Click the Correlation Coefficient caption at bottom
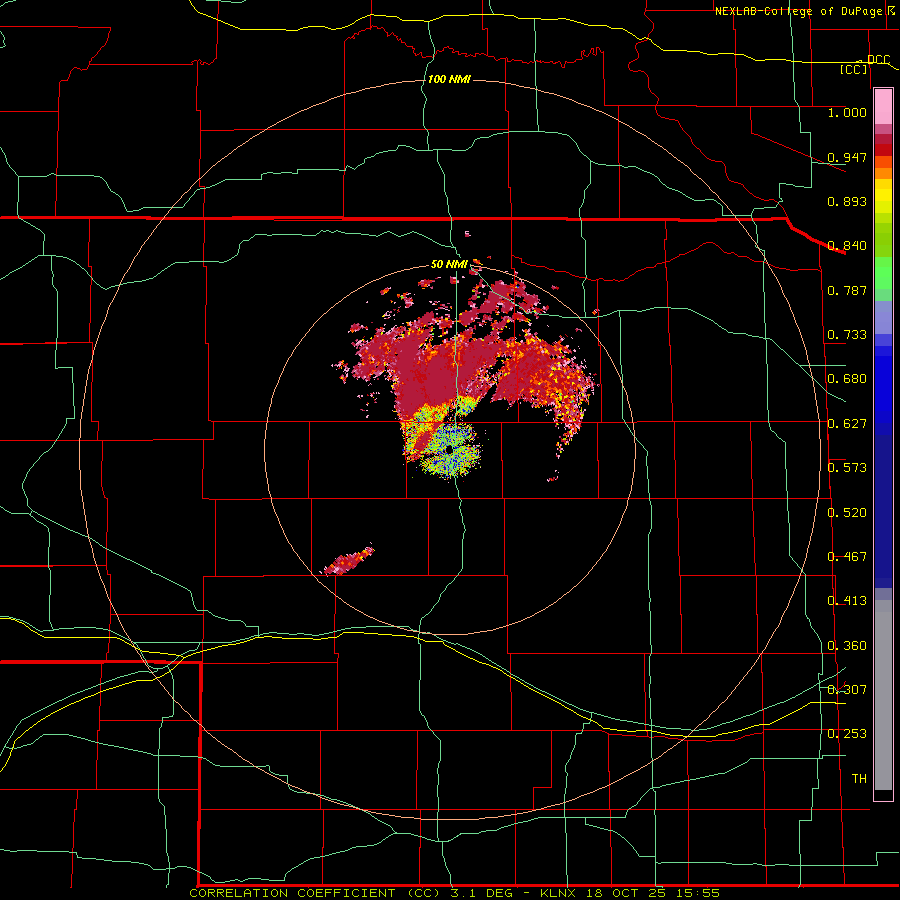Viewport: 900px width, 900px height. [x=454, y=893]
